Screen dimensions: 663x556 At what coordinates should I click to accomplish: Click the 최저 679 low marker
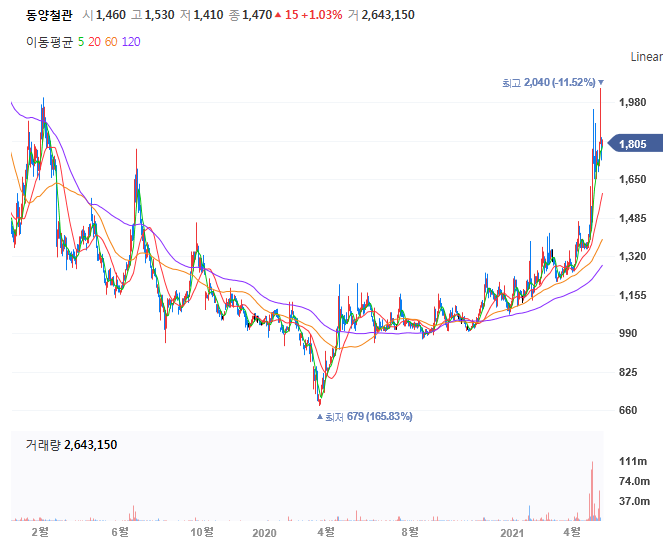[364, 417]
